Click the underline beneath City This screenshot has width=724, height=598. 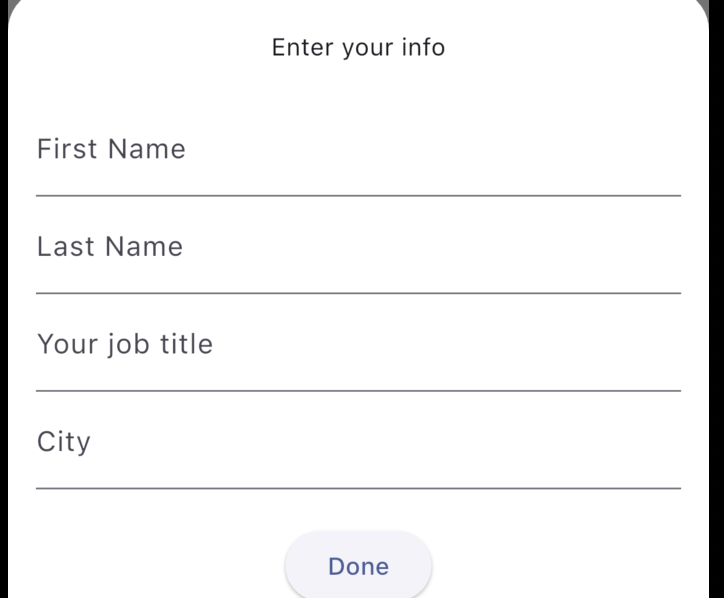[358, 488]
